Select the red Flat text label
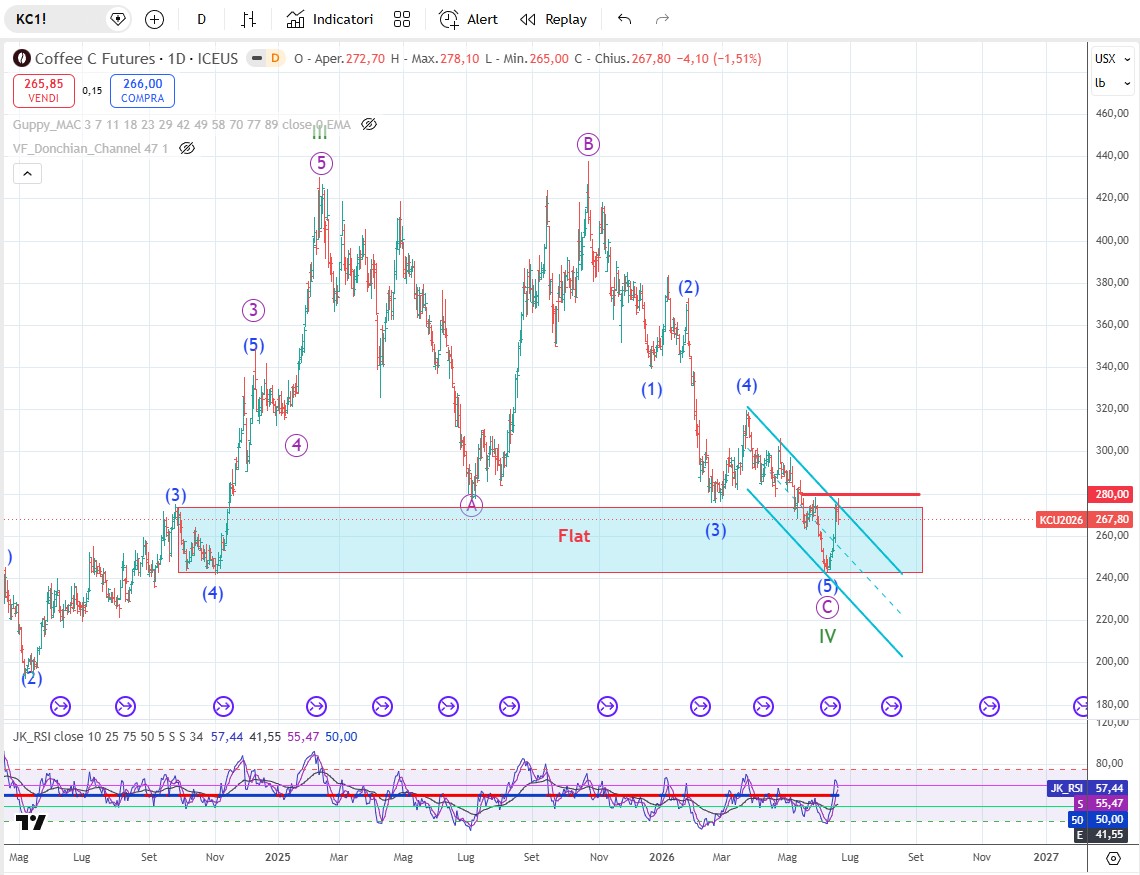1140x875 pixels. point(574,536)
